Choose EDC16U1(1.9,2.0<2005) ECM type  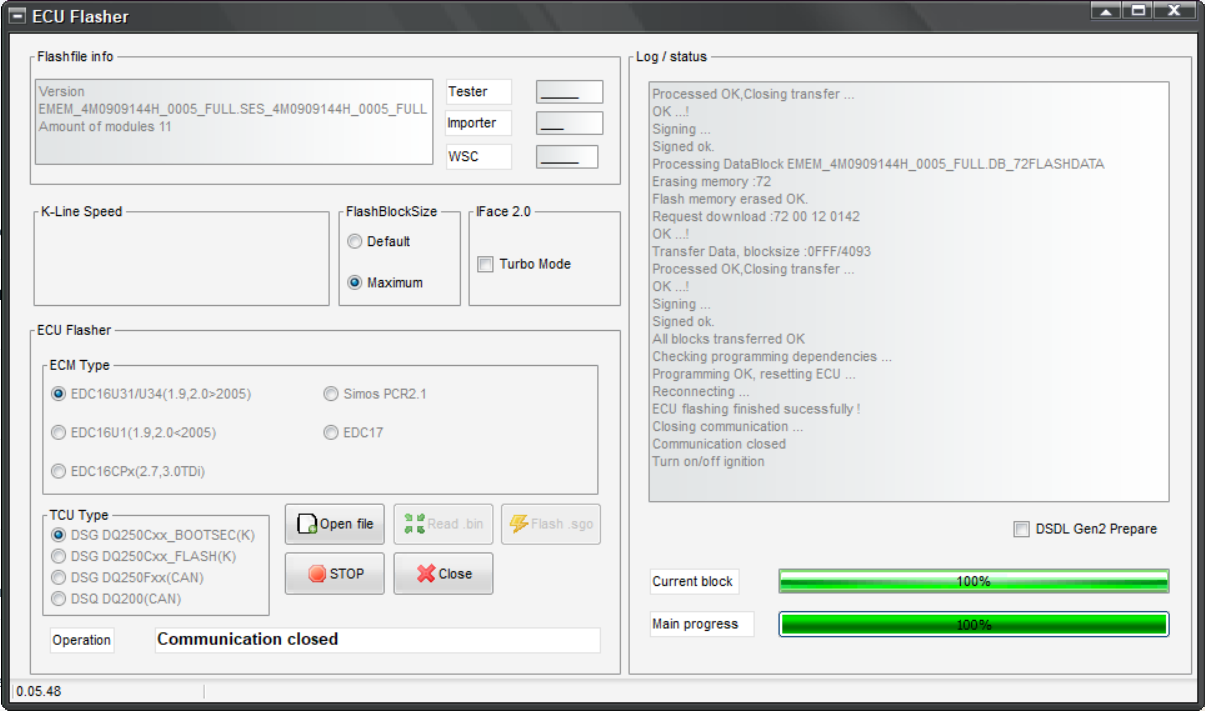click(x=59, y=433)
